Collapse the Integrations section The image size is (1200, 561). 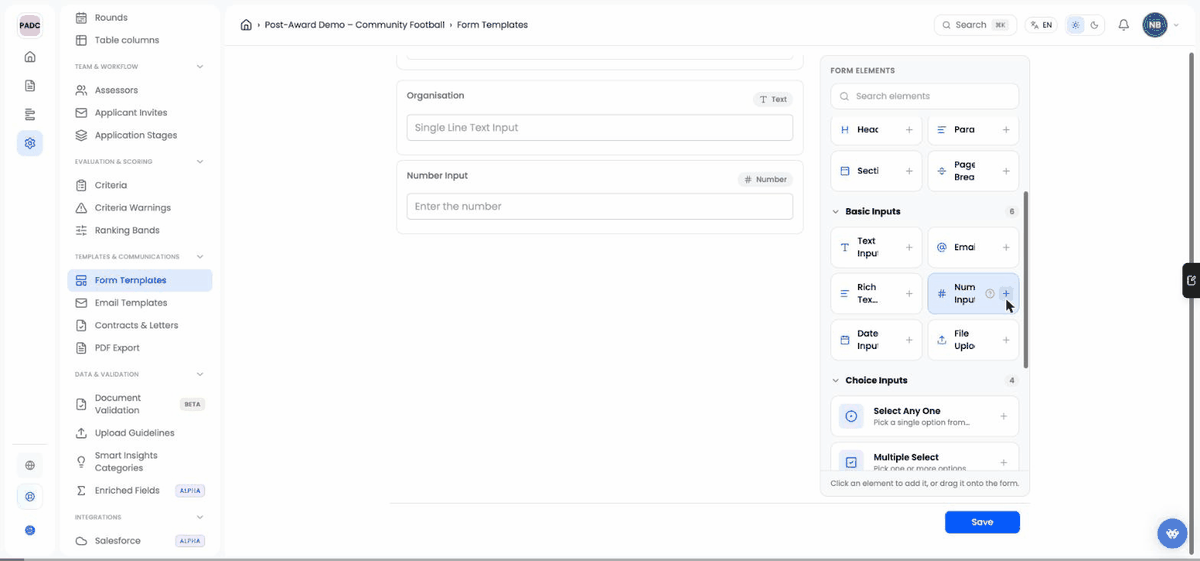pyautogui.click(x=200, y=517)
